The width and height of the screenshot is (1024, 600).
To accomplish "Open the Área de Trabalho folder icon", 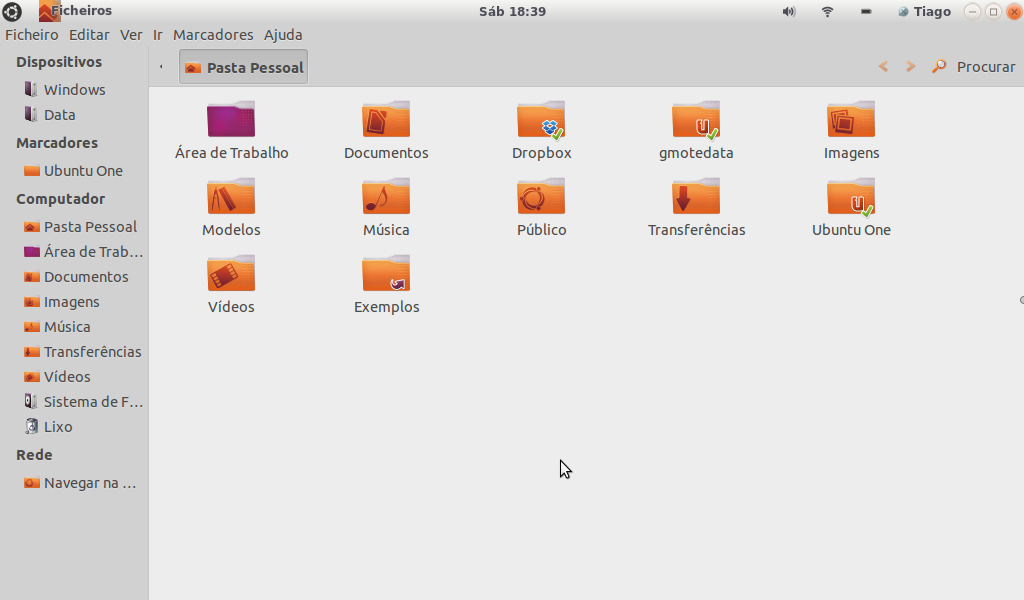I will coord(231,119).
